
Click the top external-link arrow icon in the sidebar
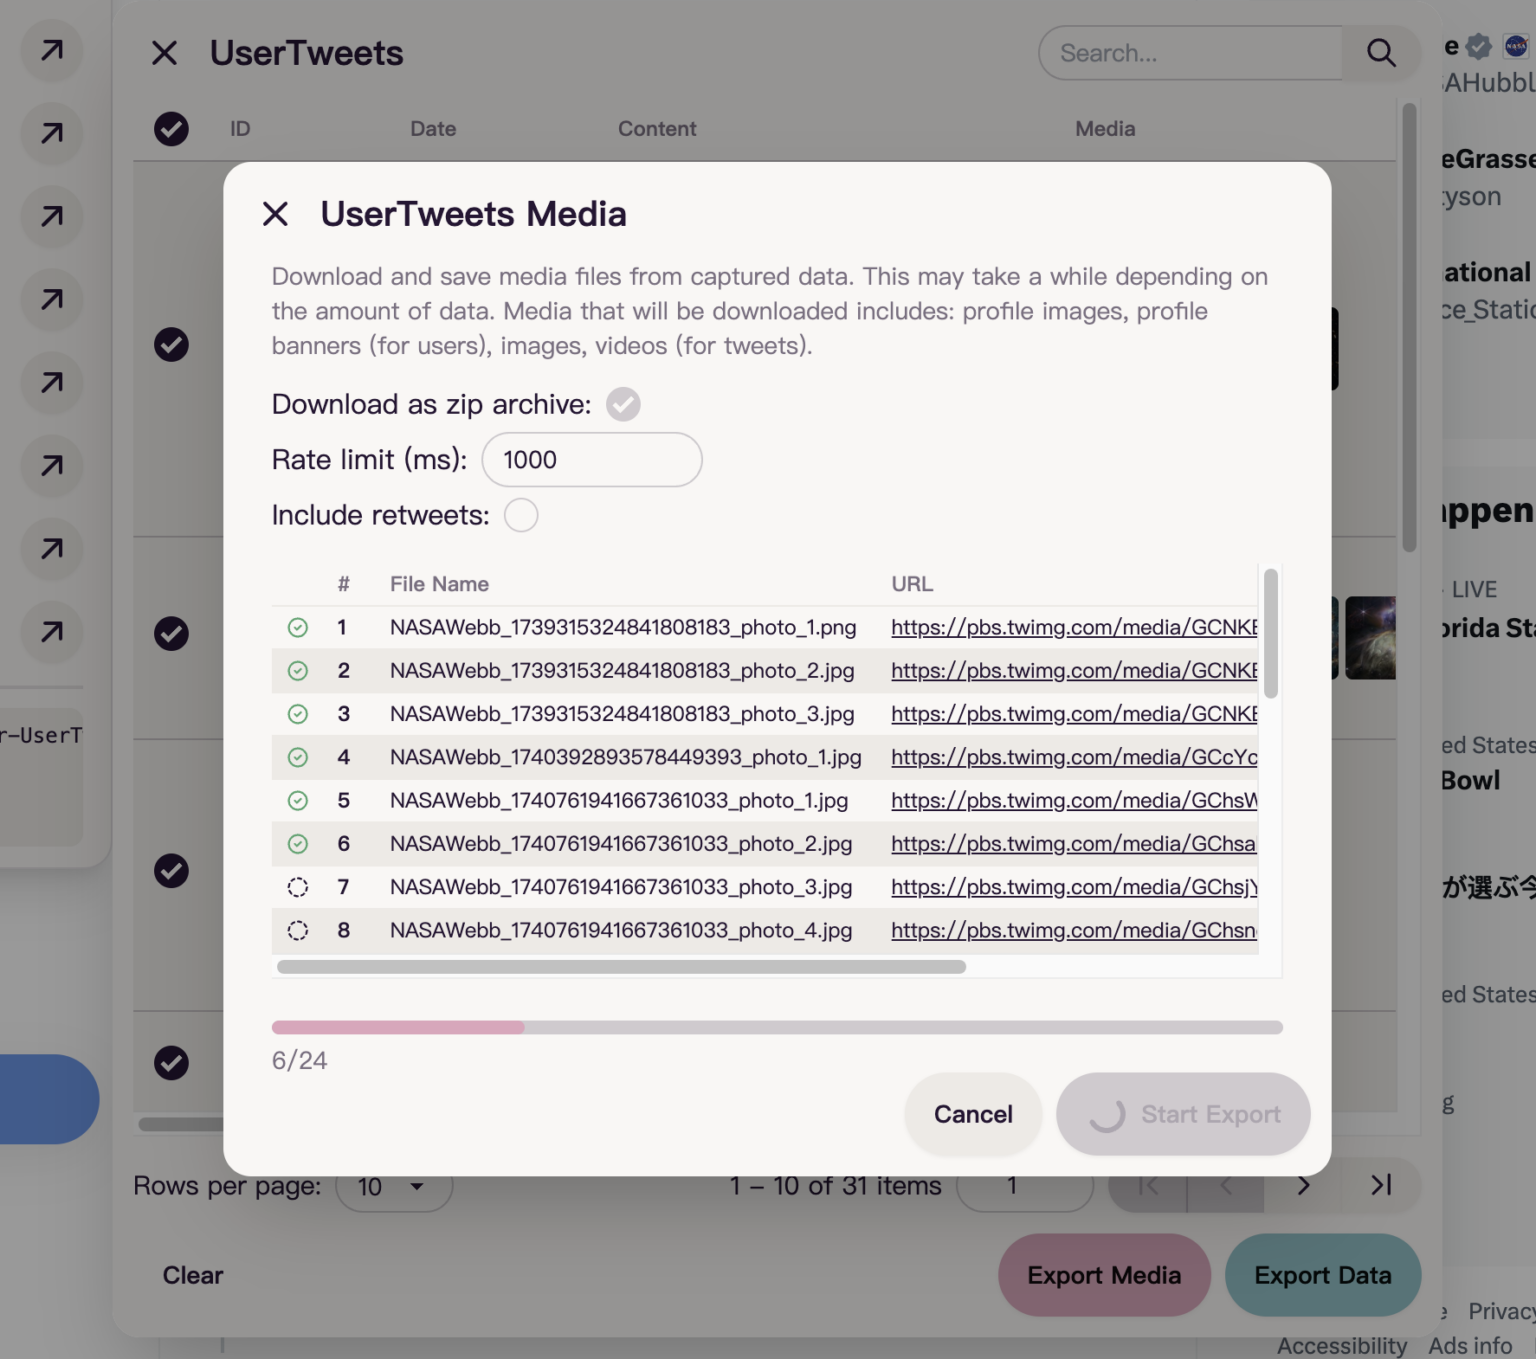coord(51,50)
